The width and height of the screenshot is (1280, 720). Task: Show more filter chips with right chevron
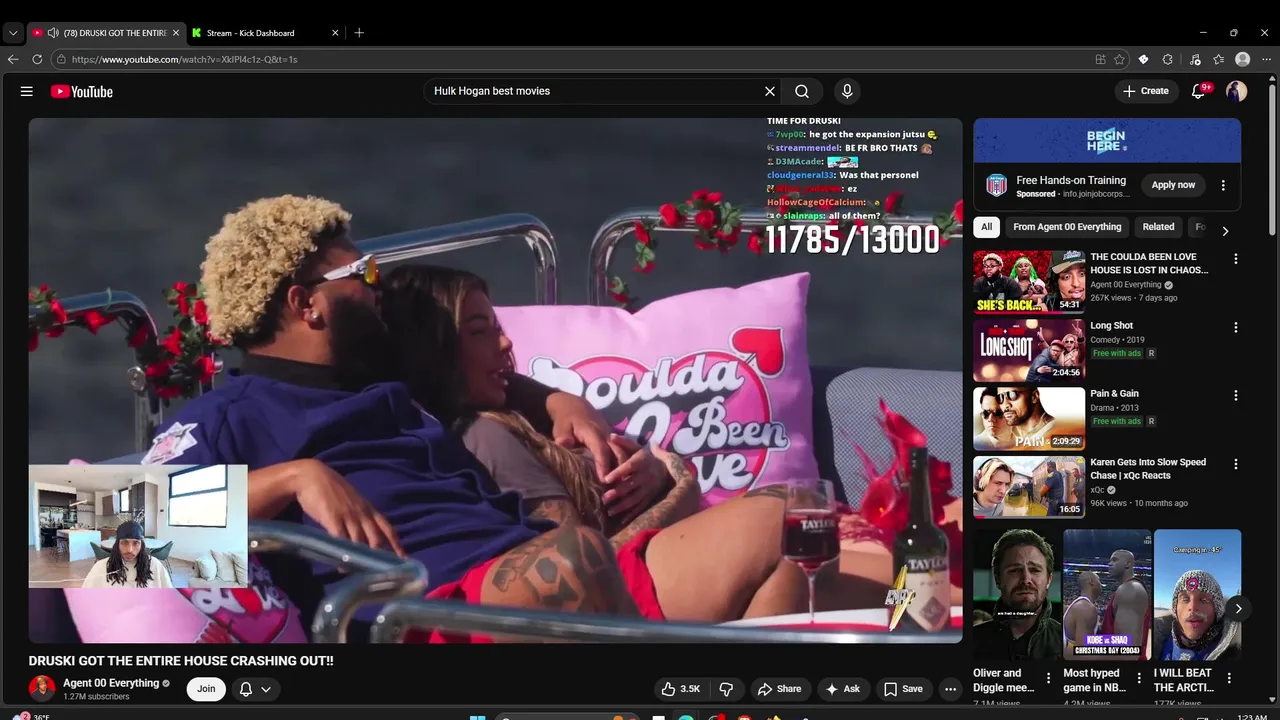point(1225,230)
